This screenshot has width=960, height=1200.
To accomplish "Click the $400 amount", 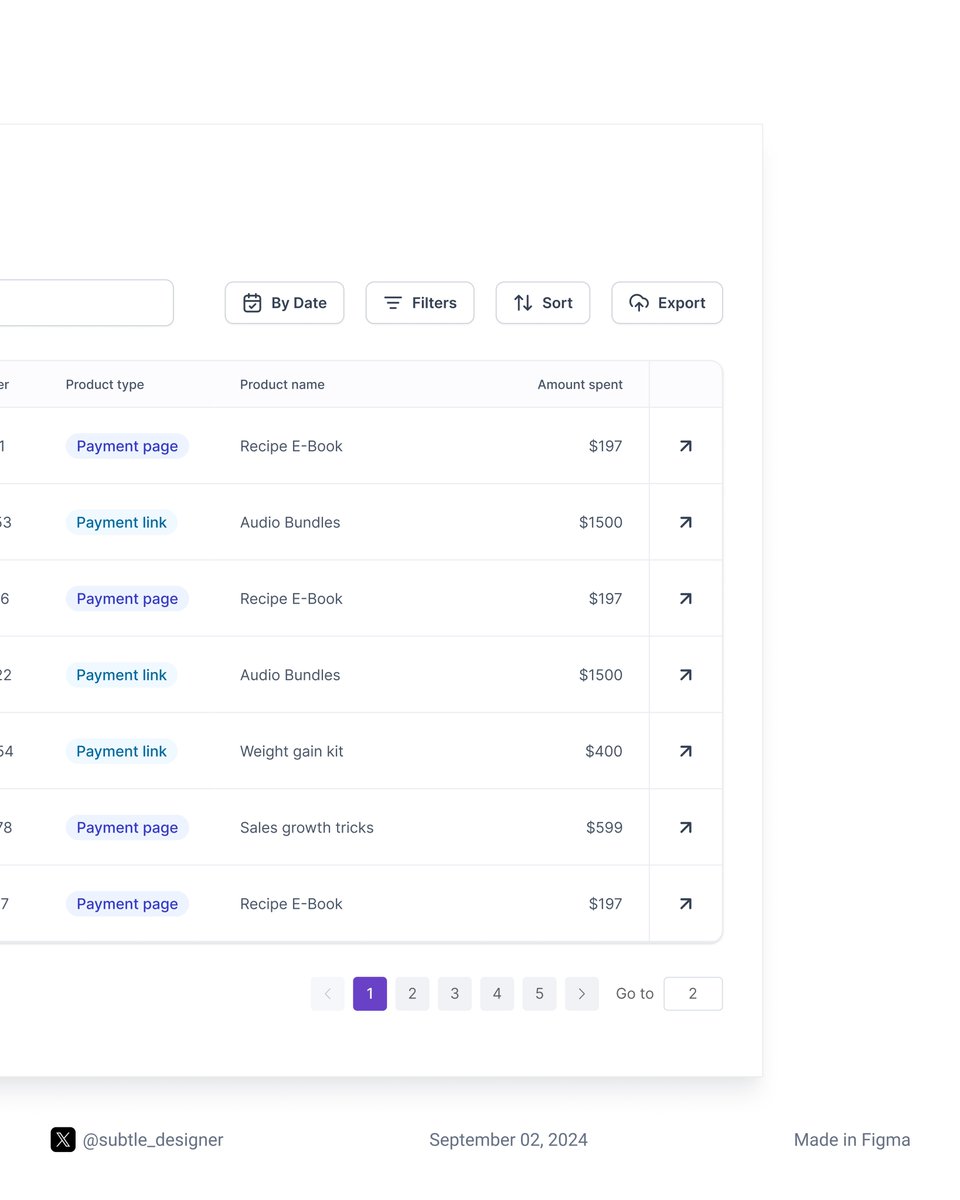I will coord(604,751).
